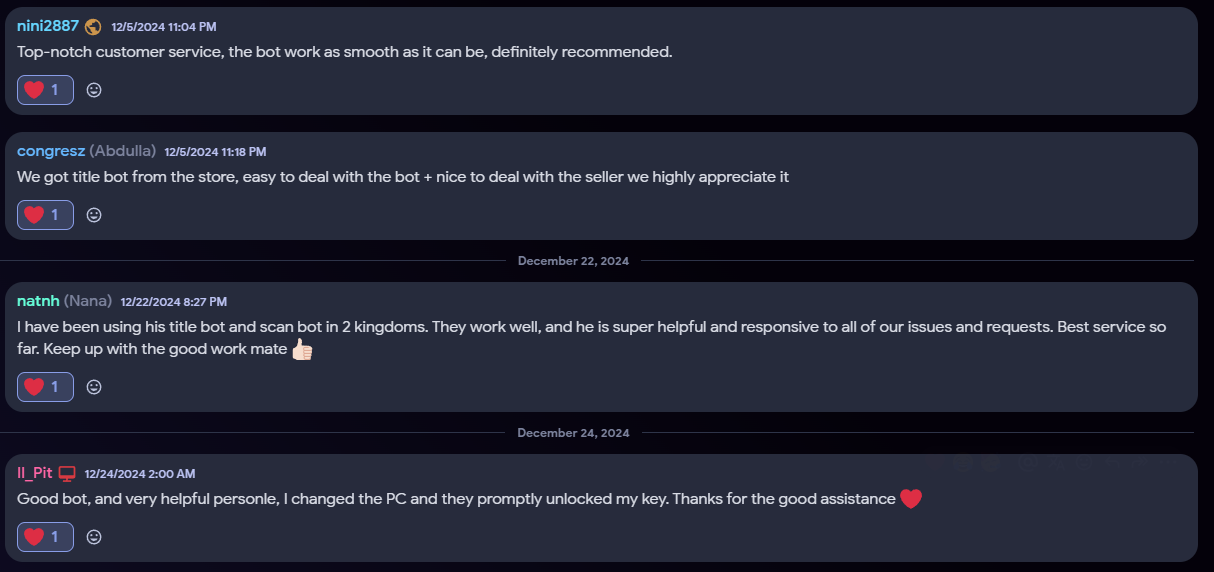
Task: Click the 12/5/2024 11:04 PM timestamp
Action: (x=163, y=27)
